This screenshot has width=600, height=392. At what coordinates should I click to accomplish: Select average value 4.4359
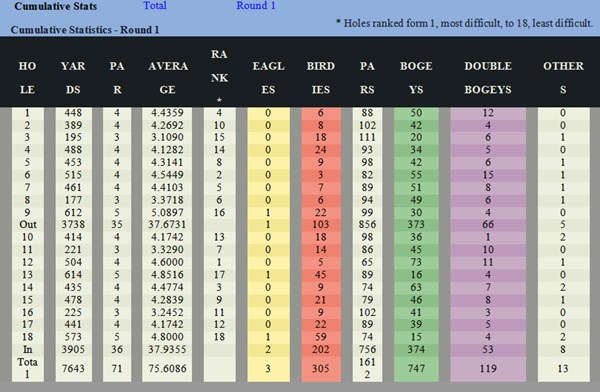coord(167,113)
